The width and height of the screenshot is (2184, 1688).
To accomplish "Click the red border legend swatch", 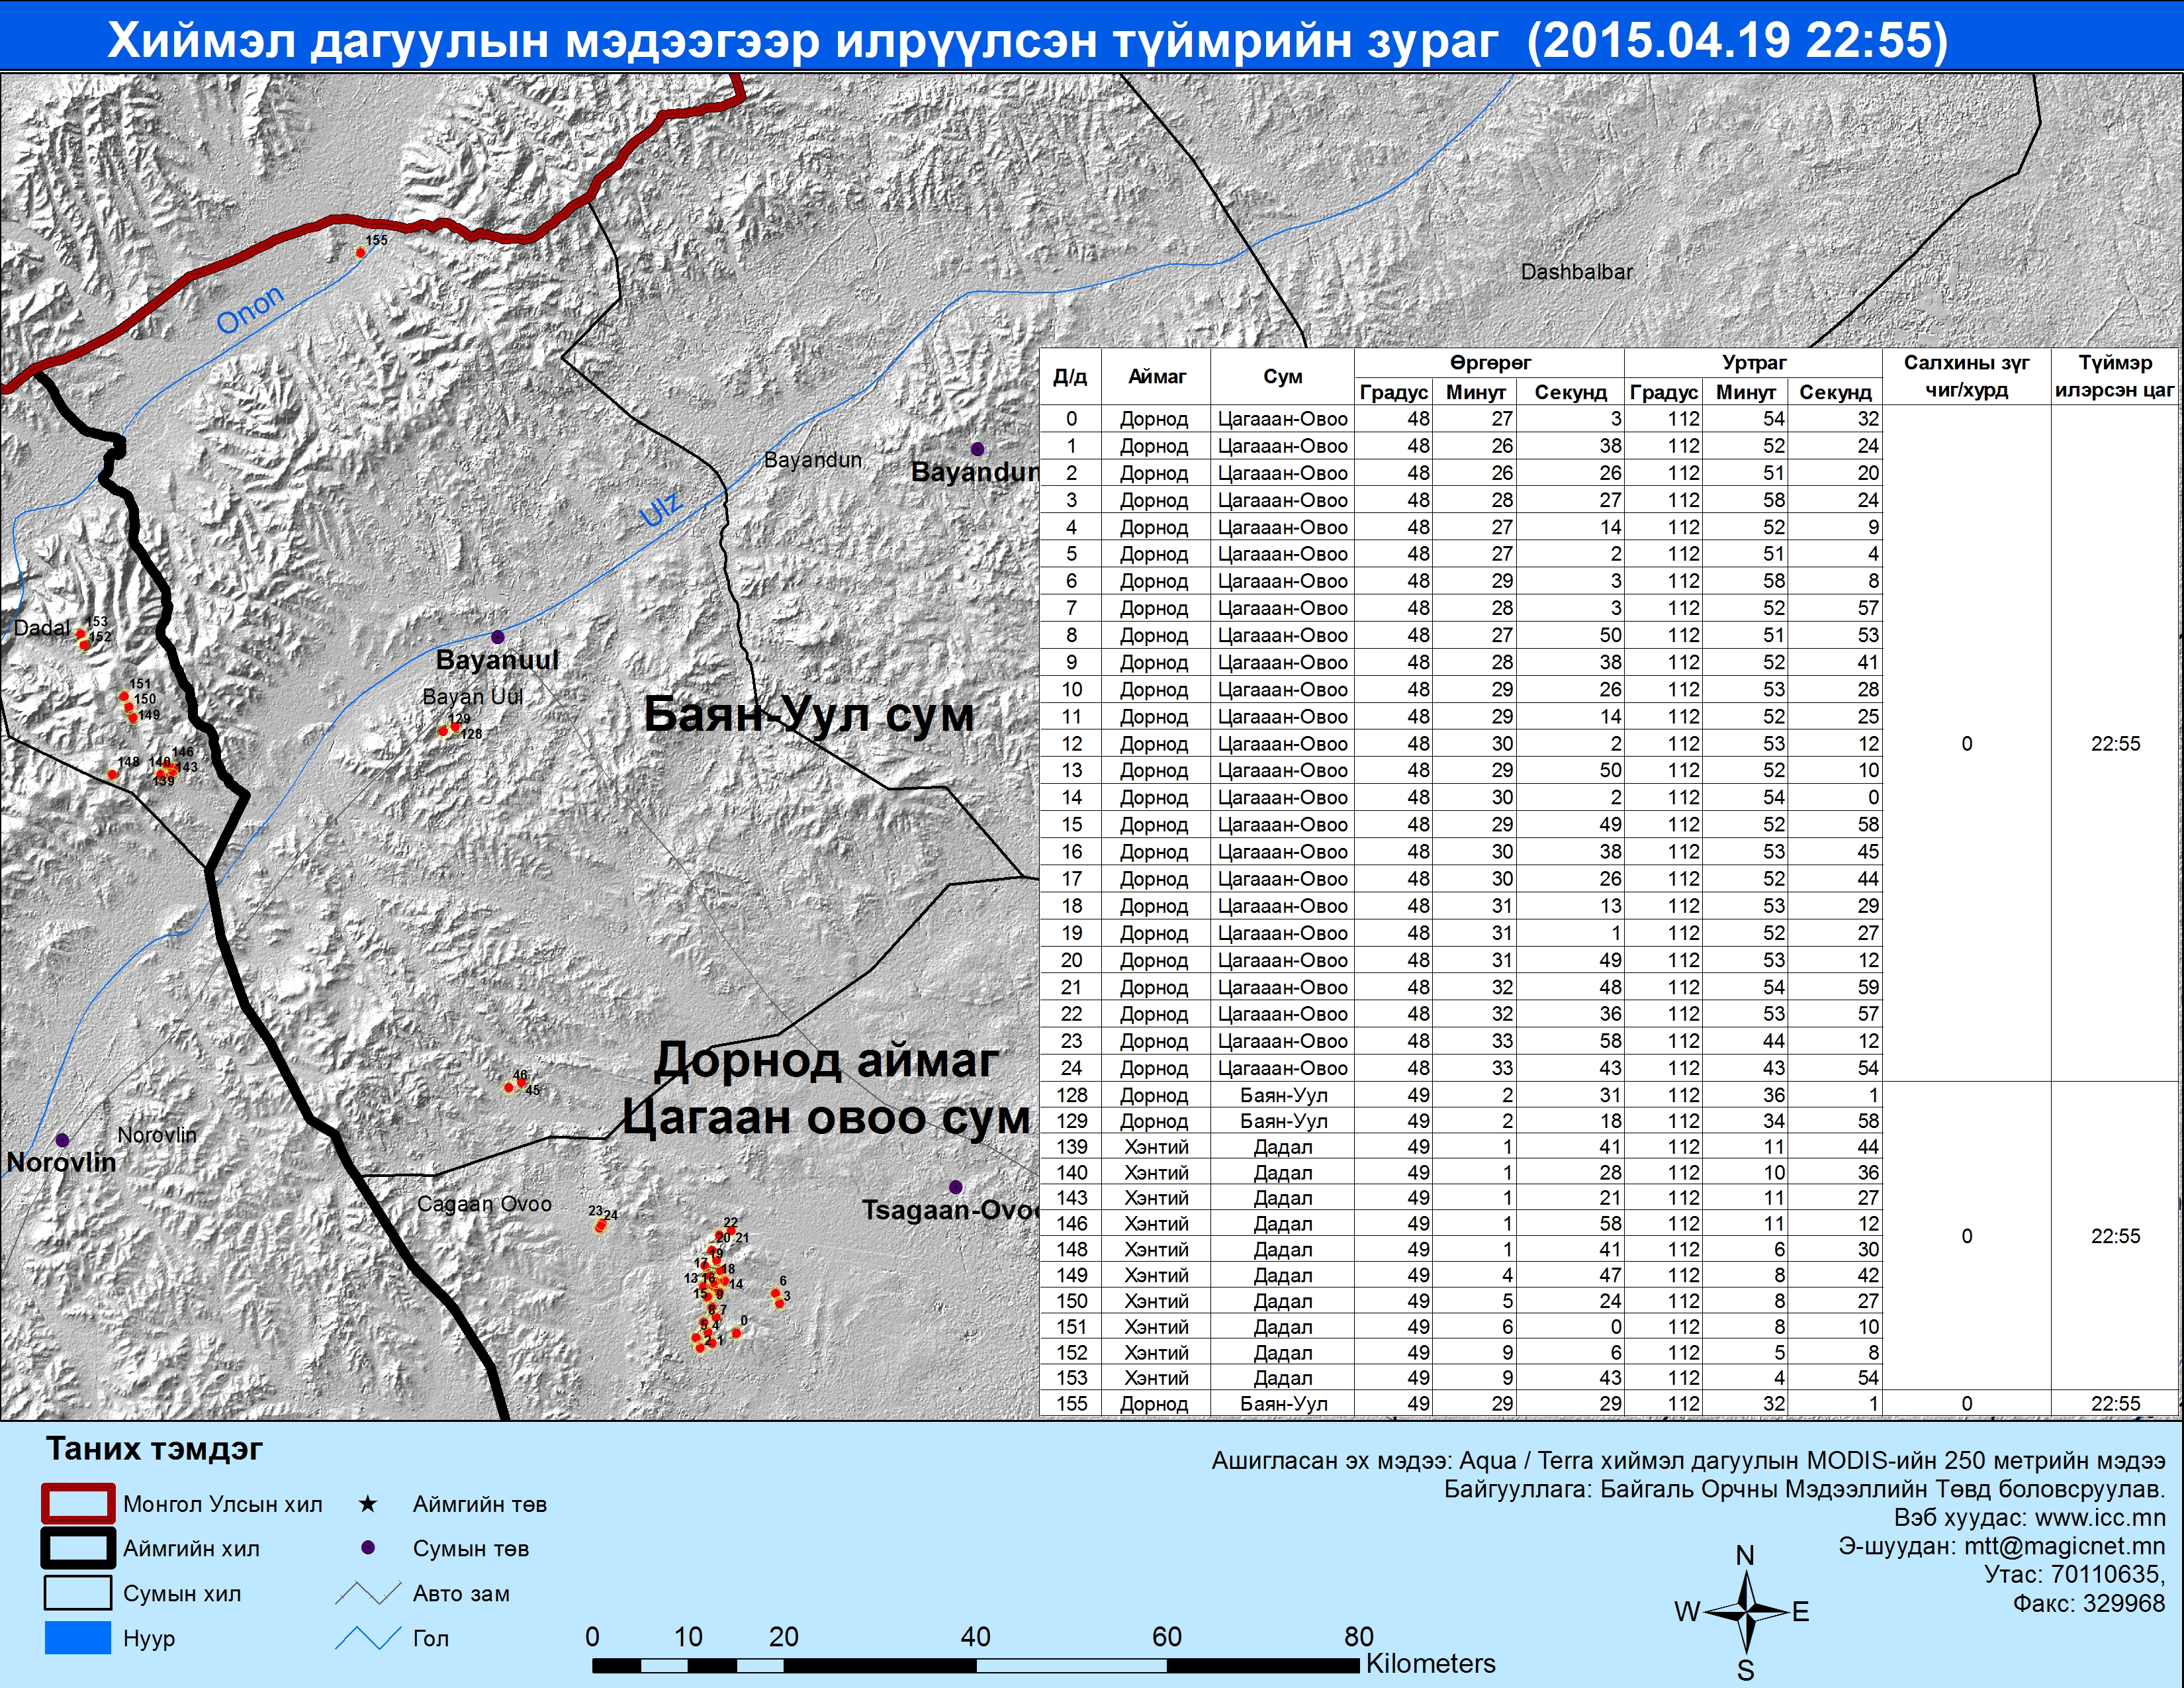I will click(x=78, y=1504).
